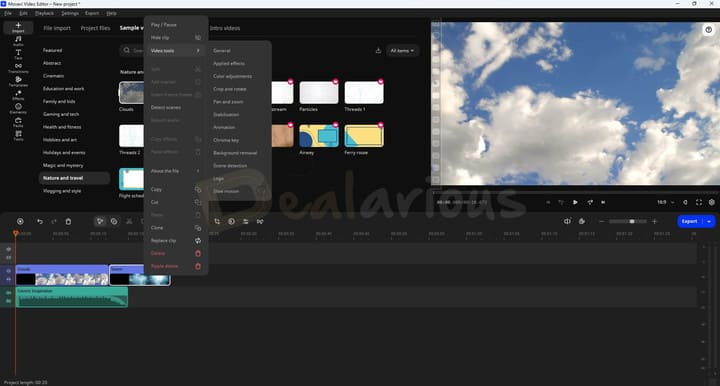Open the Effects panel in sidebar

coord(18,95)
